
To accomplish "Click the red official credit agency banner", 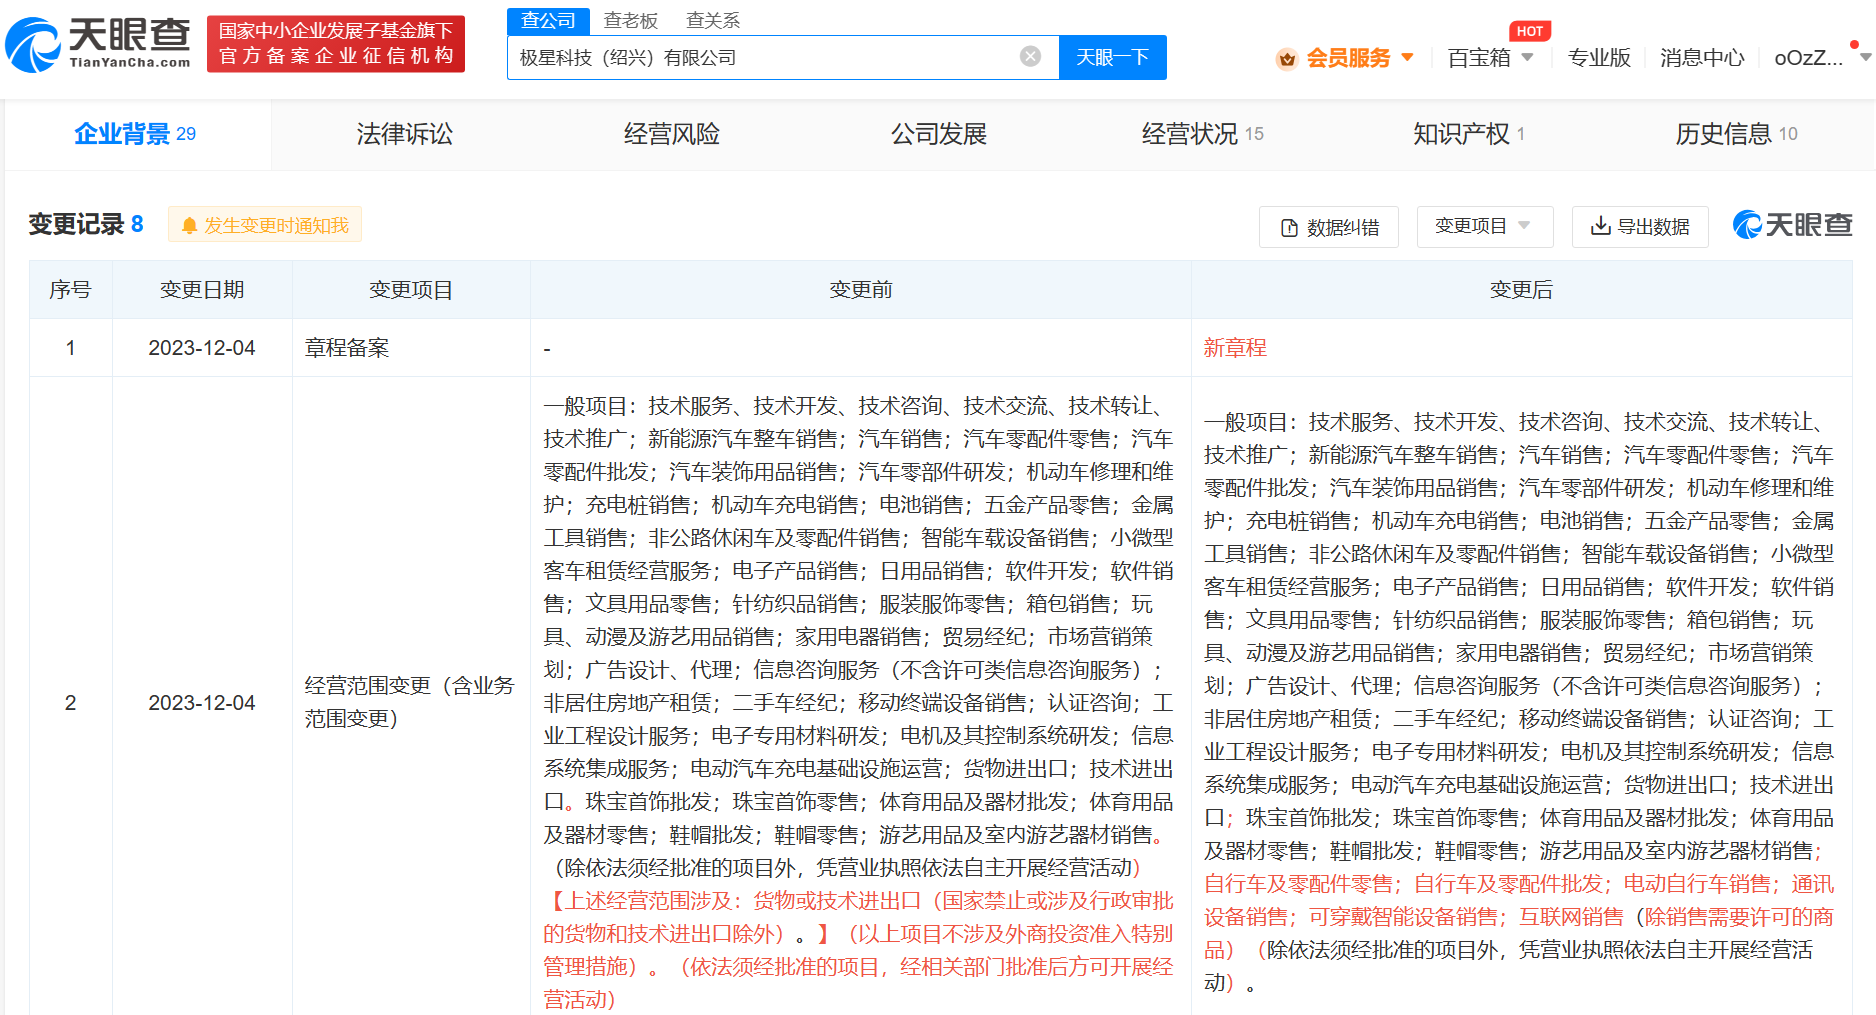I will [x=336, y=44].
